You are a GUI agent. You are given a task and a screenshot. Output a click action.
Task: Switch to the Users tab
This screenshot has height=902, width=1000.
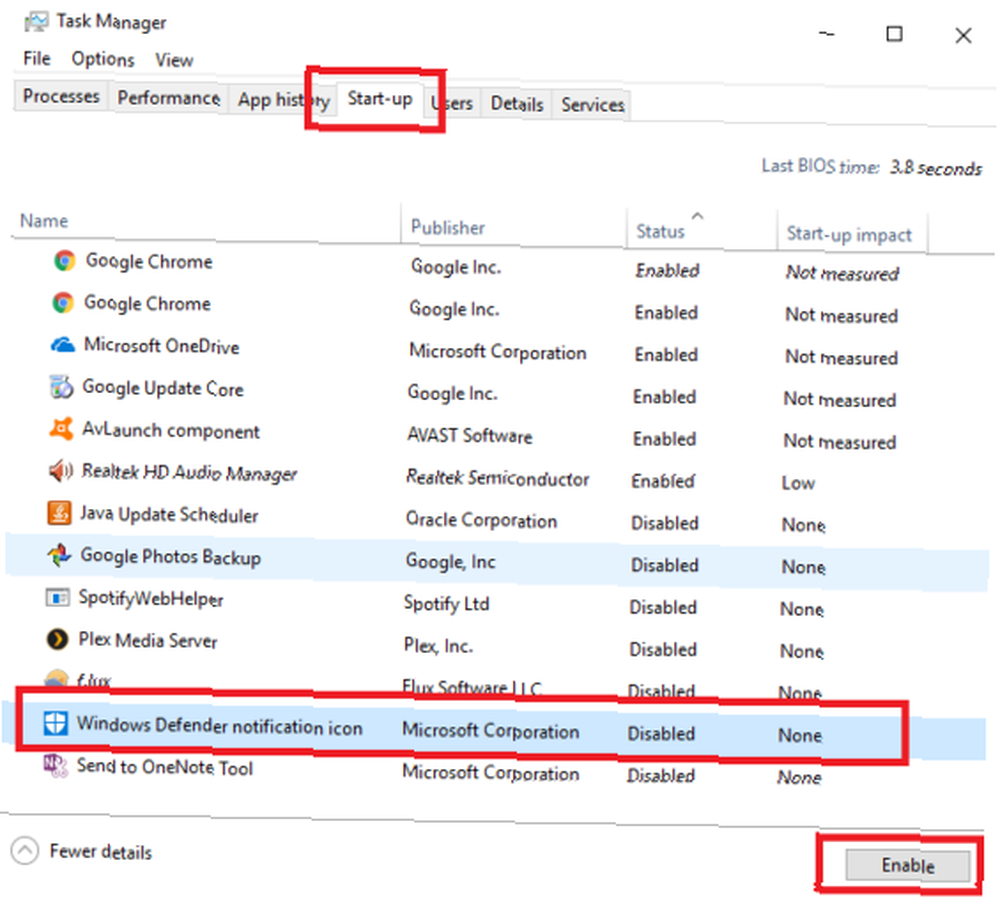[452, 103]
